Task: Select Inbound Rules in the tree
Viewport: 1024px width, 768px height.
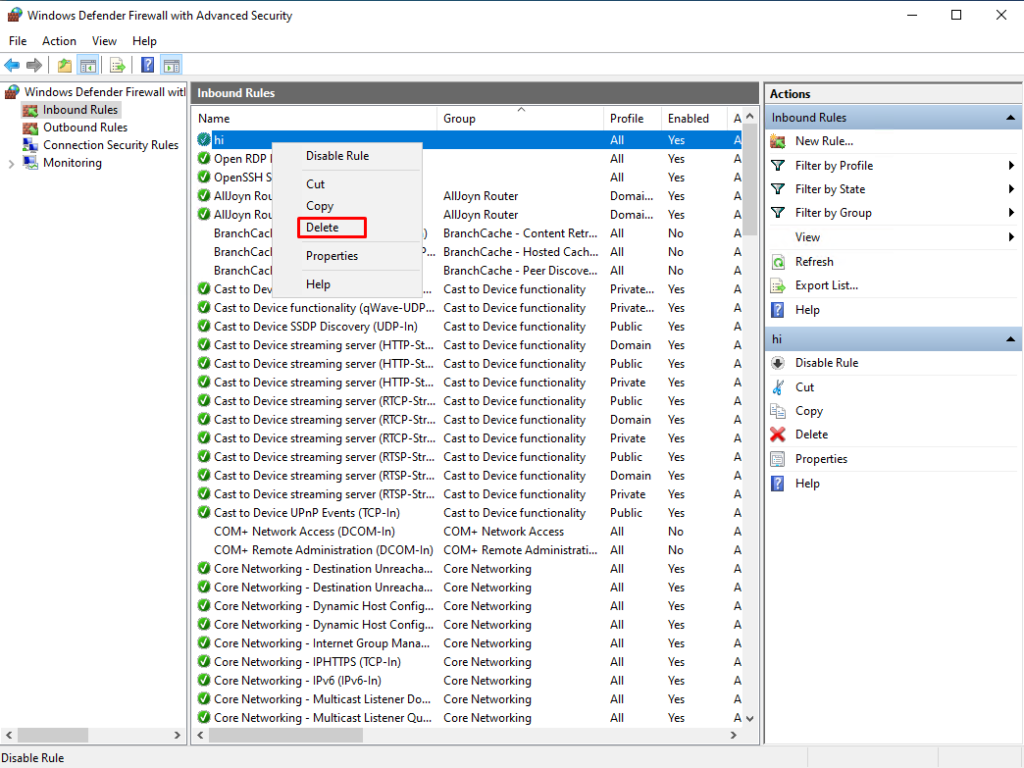Action: coord(80,110)
